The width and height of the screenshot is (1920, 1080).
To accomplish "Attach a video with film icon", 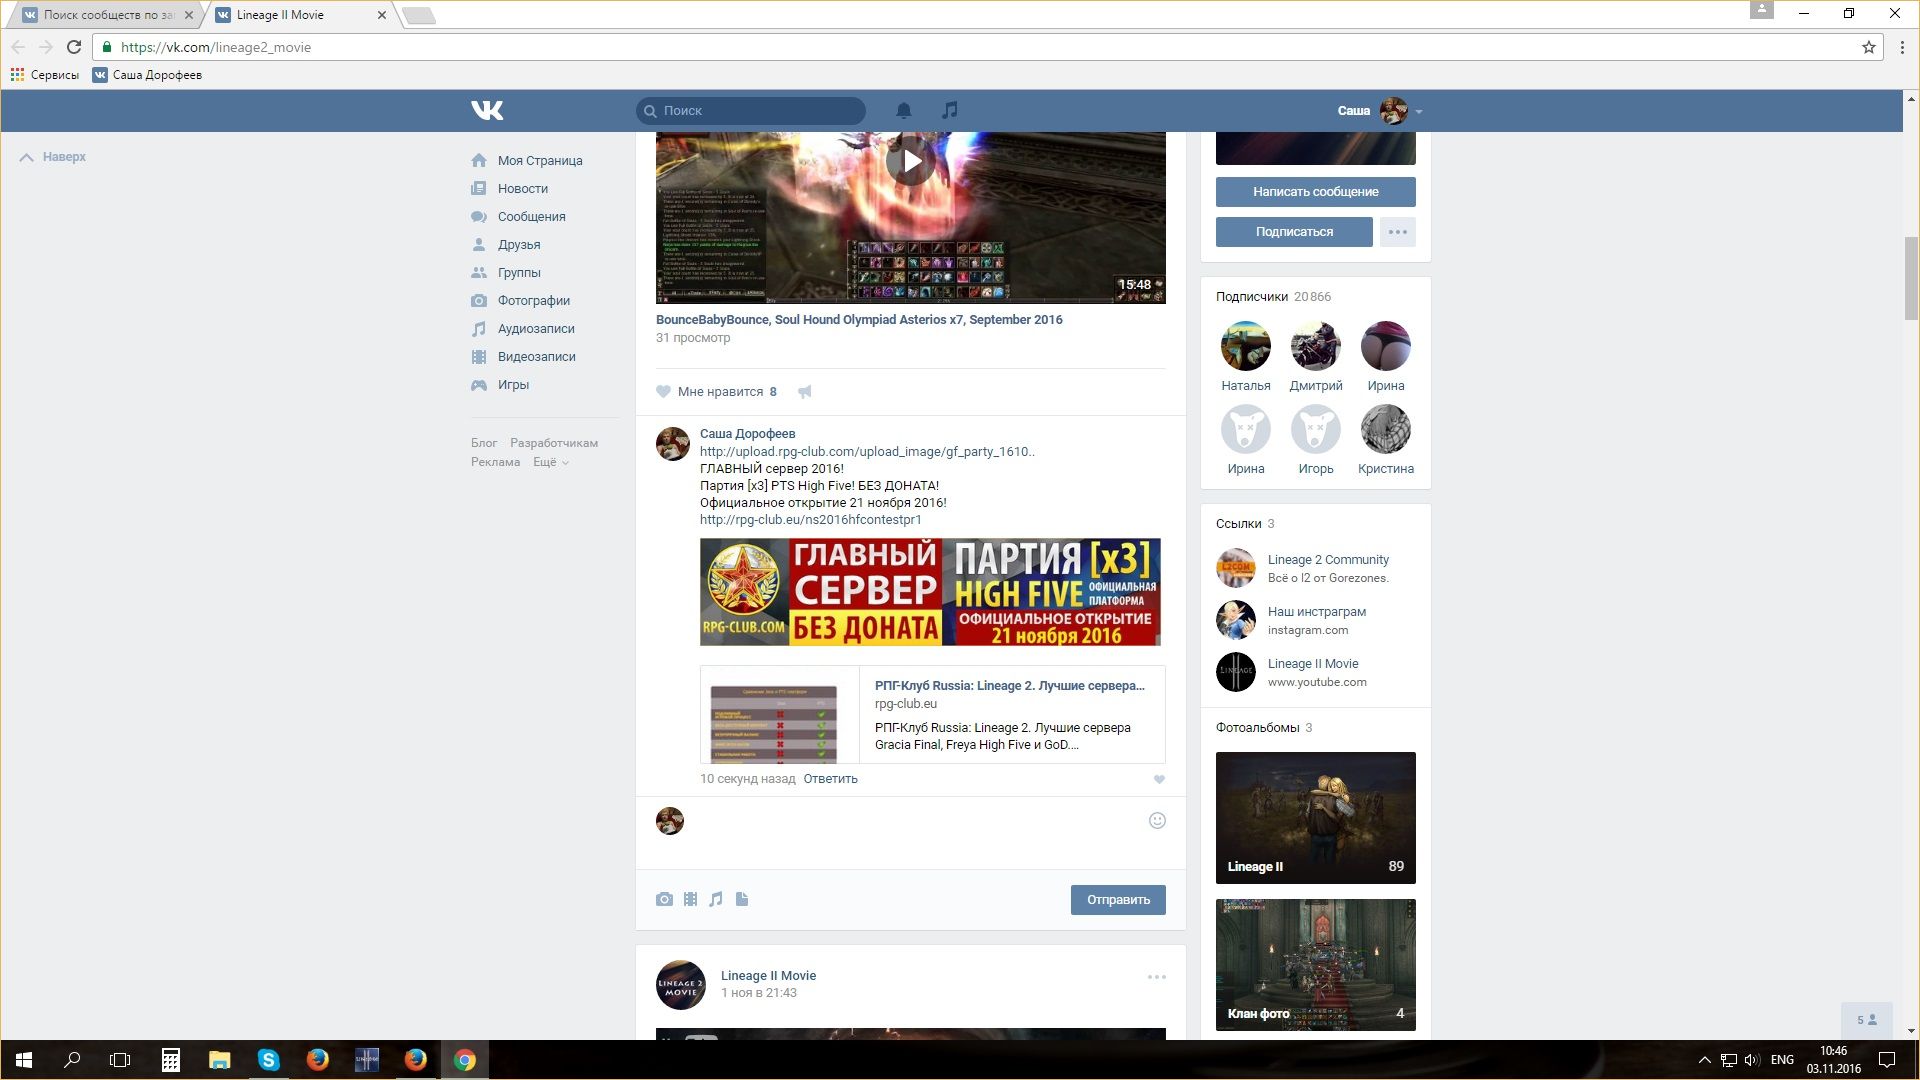I will tap(690, 899).
